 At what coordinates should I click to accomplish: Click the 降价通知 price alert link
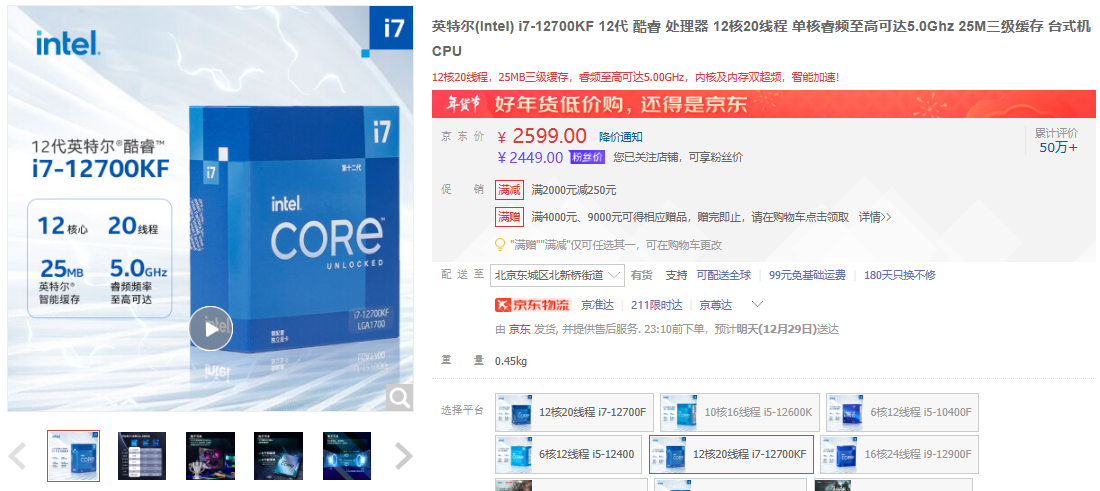coord(620,137)
